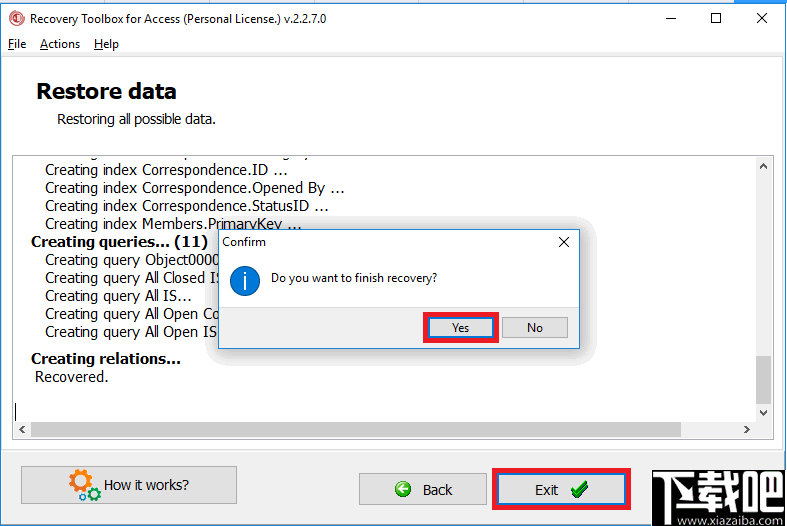
Task: Open the Actions menu
Action: click(x=60, y=44)
